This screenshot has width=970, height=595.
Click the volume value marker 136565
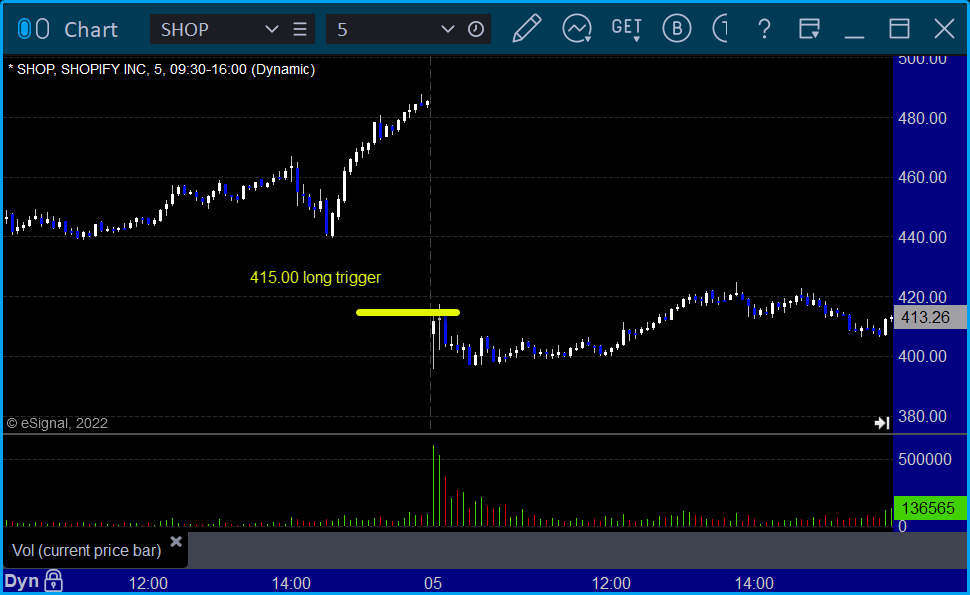(x=930, y=508)
